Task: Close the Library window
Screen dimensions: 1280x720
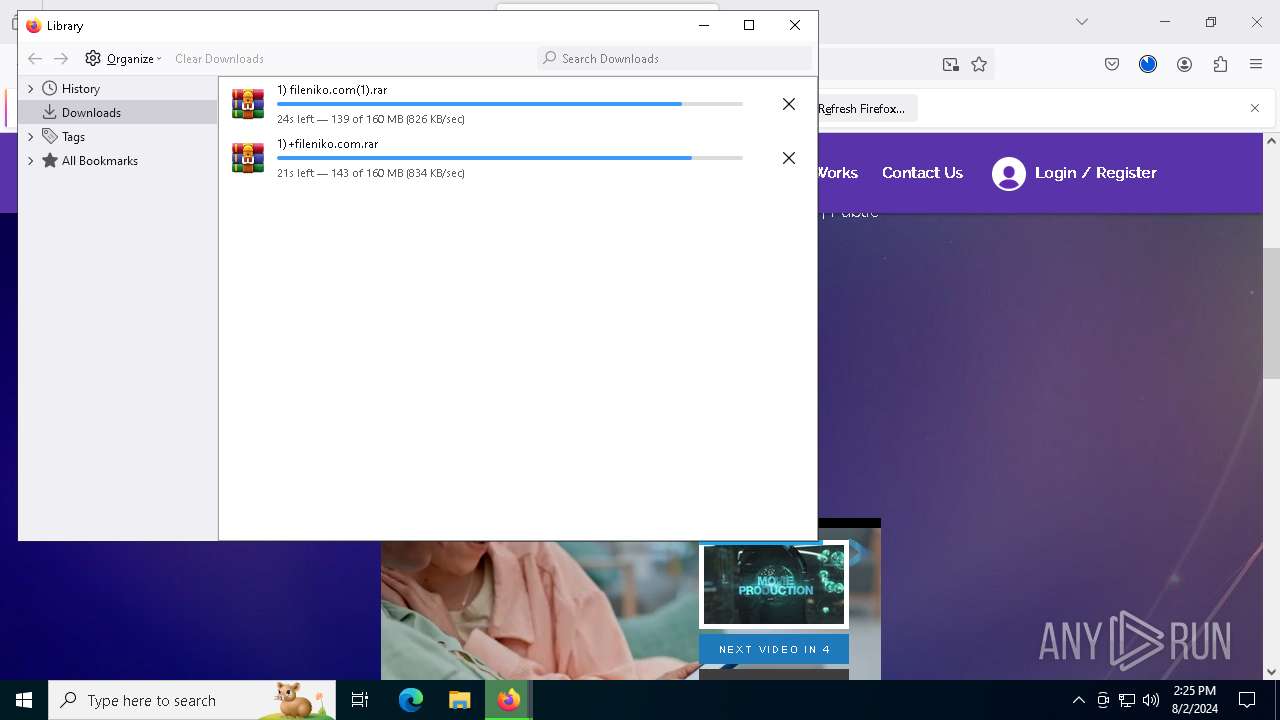Action: 795,25
